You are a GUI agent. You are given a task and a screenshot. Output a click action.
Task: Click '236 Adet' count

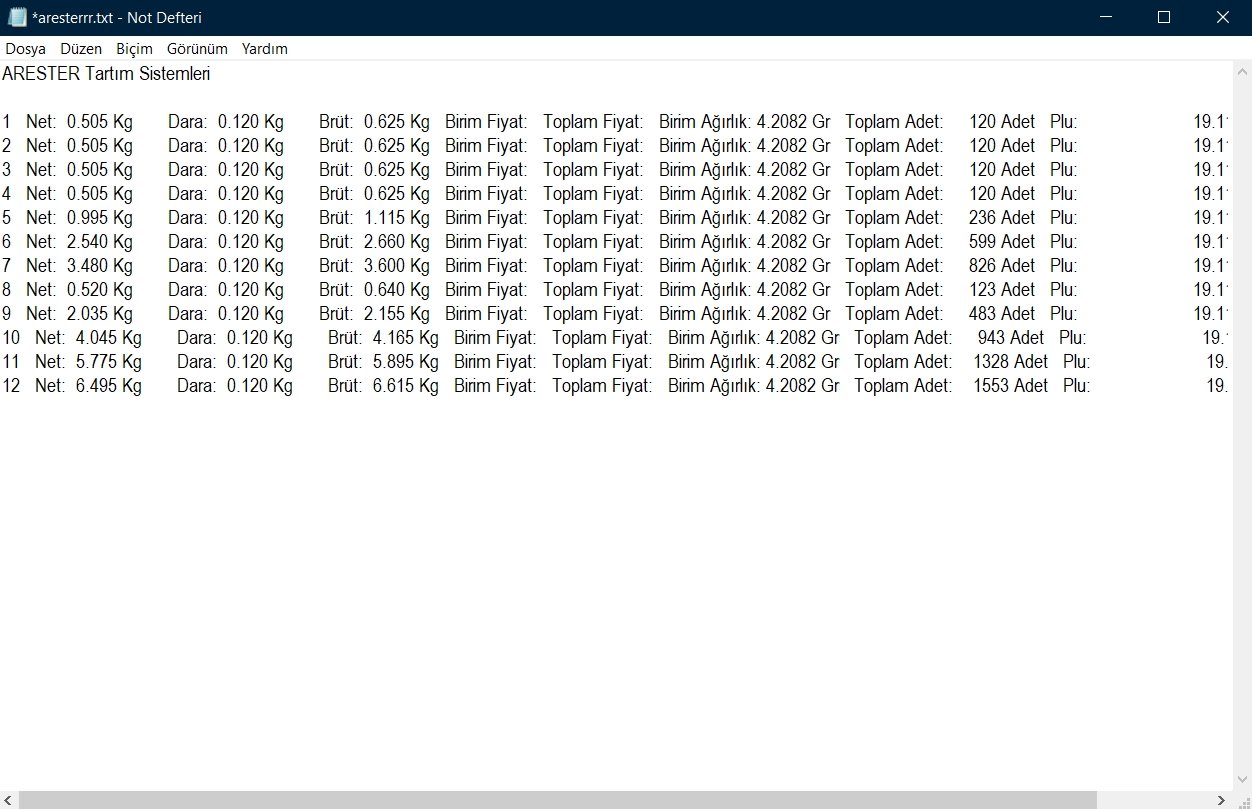1002,217
